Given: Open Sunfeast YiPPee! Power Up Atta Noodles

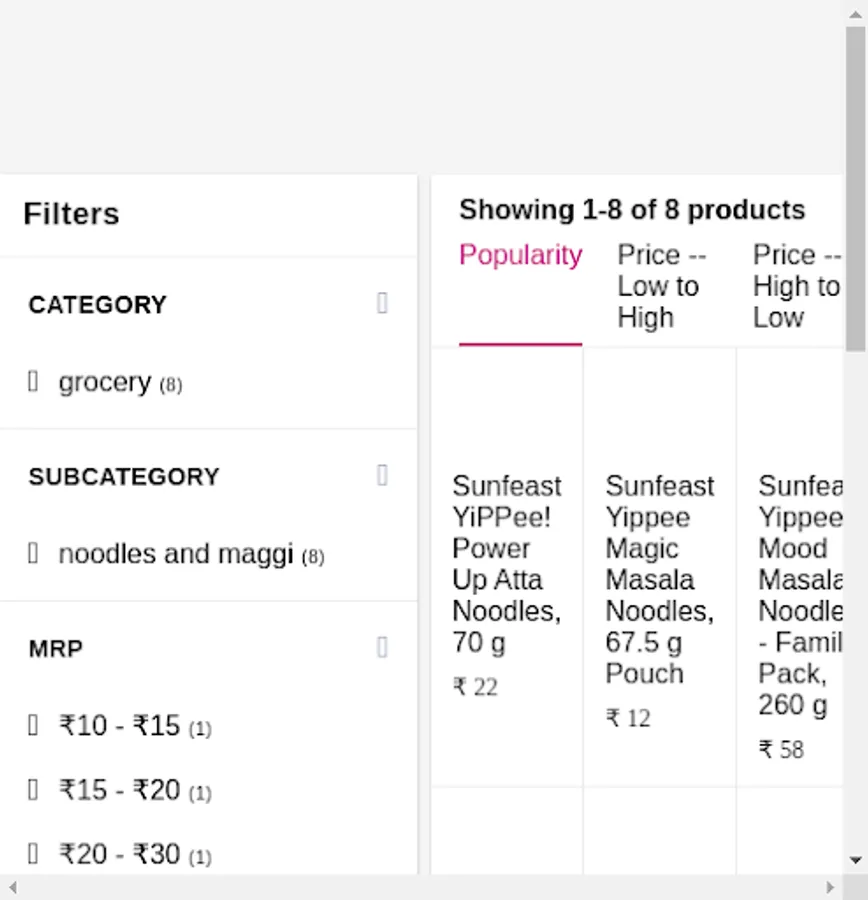Looking at the screenshot, I should tap(506, 563).
